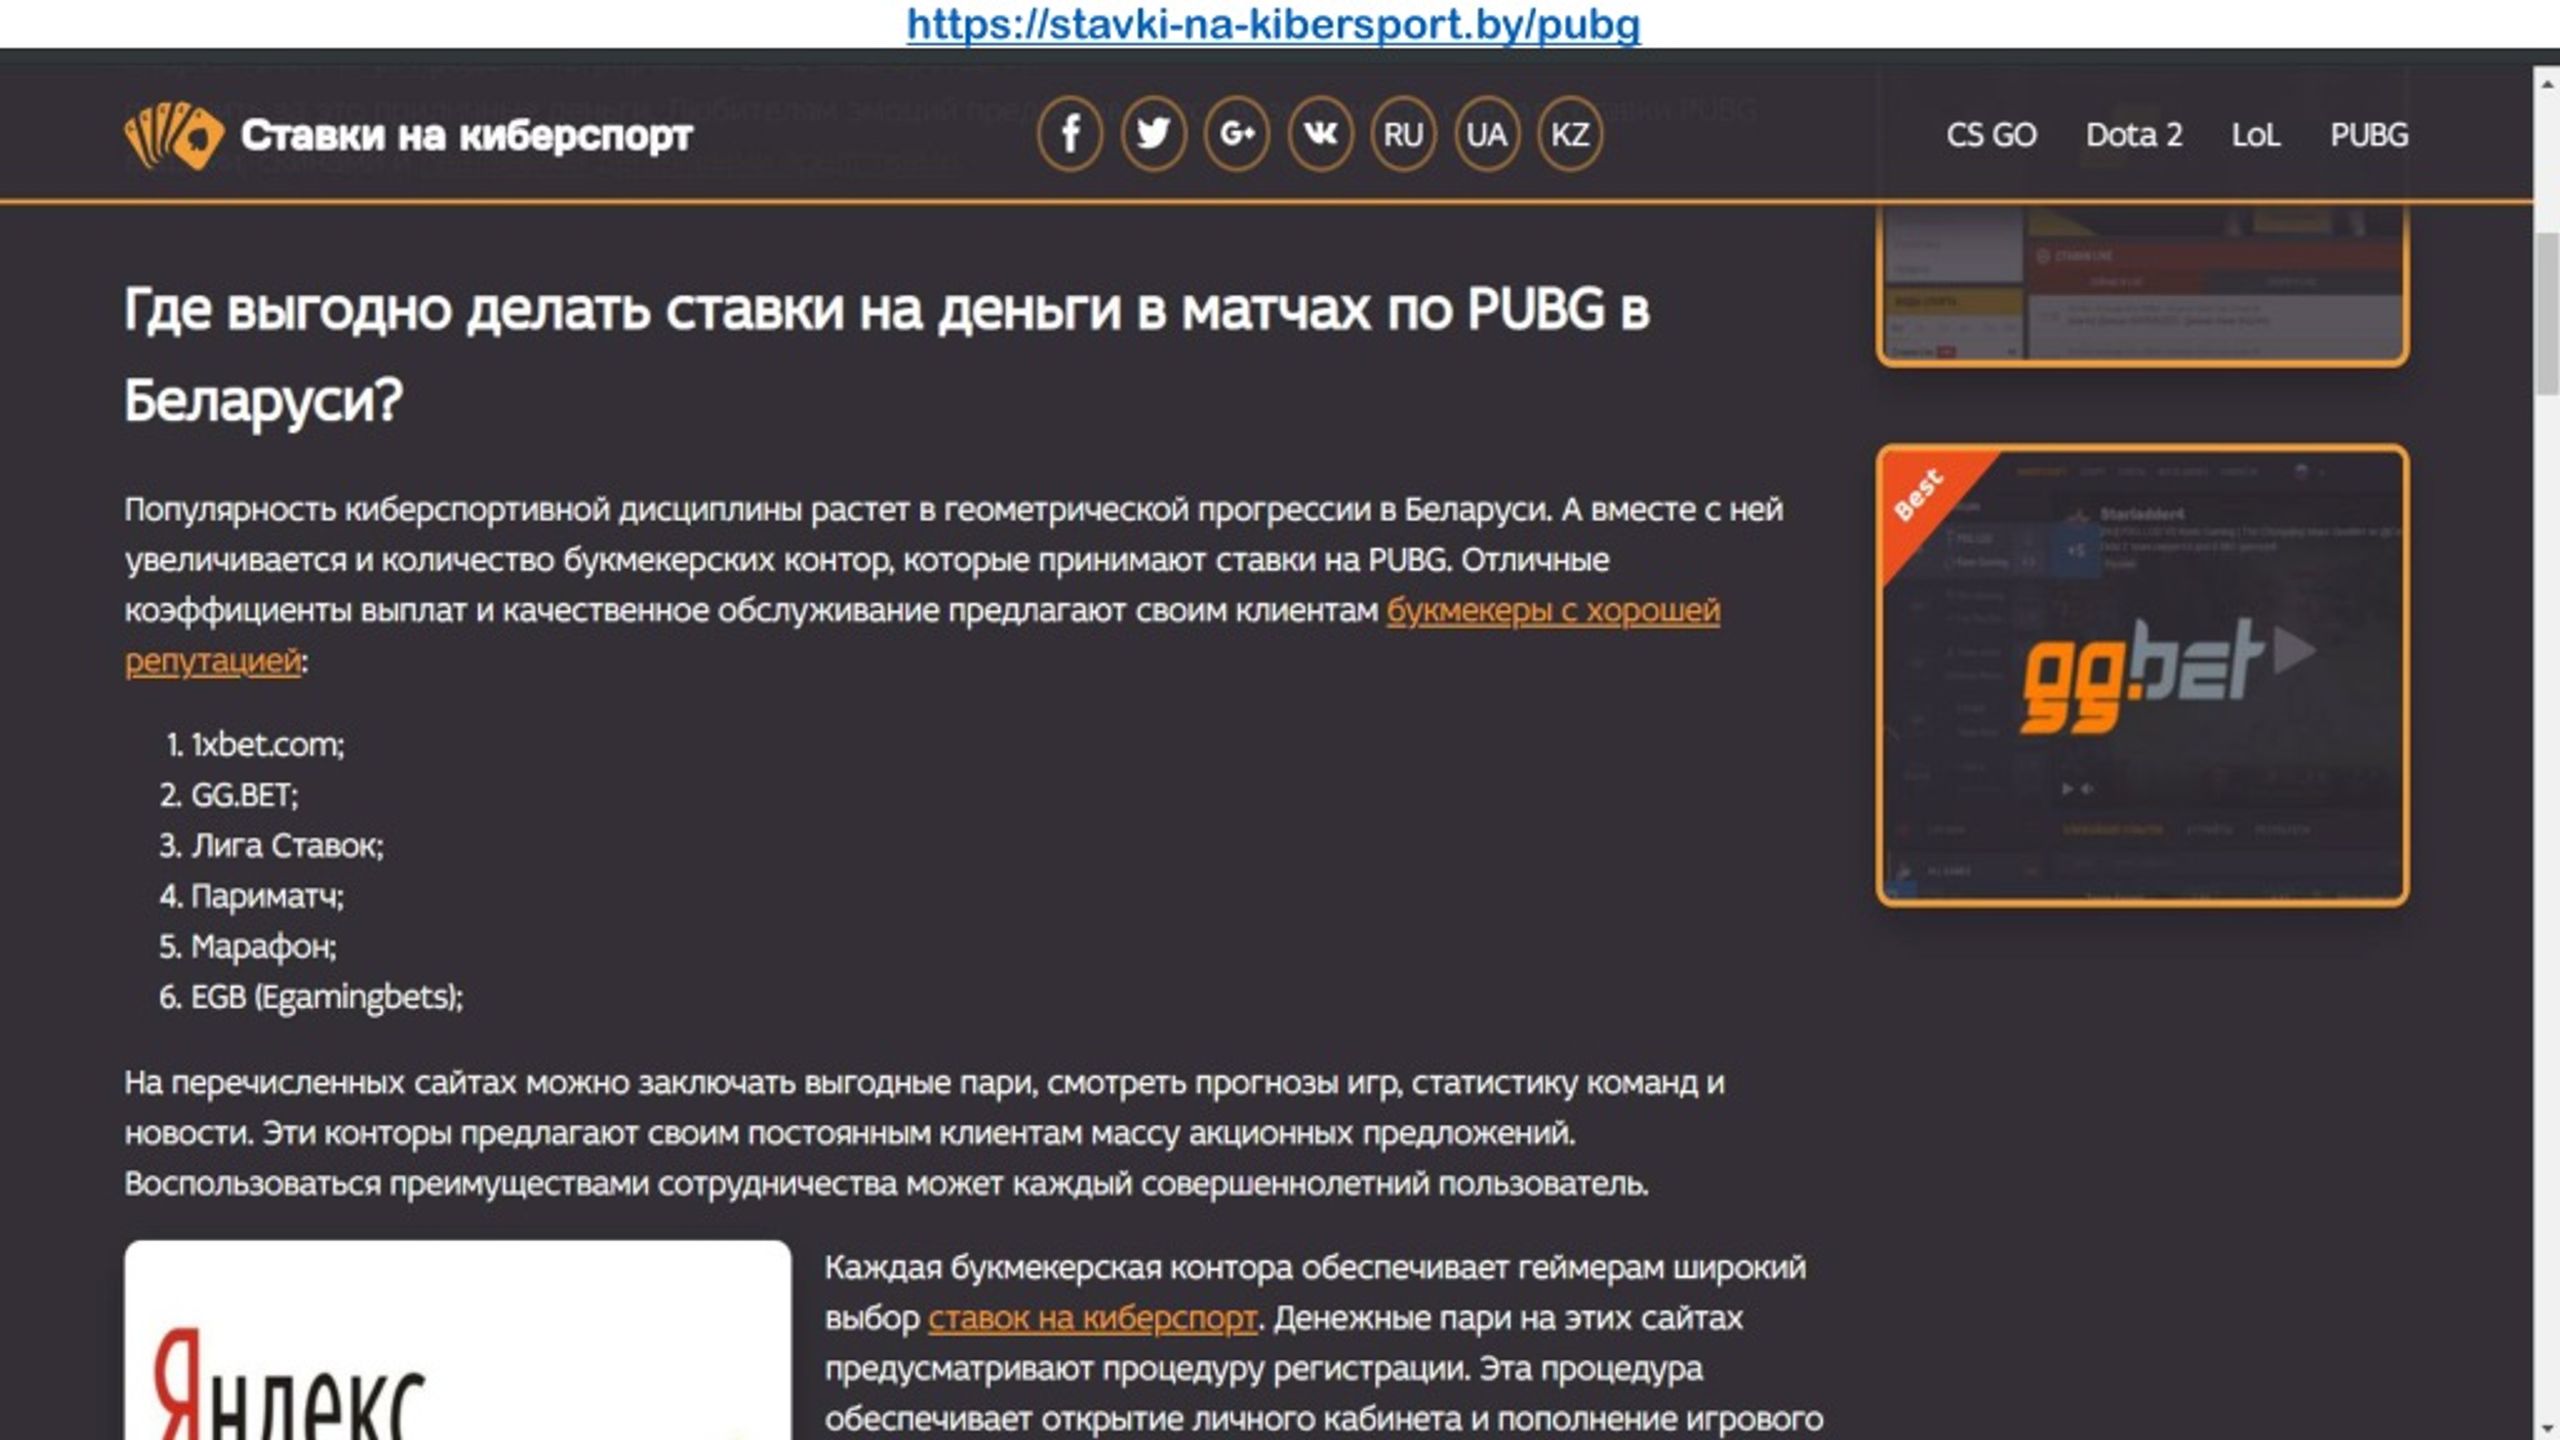
Task: Open the Google Plus social icon
Action: 1237,134
